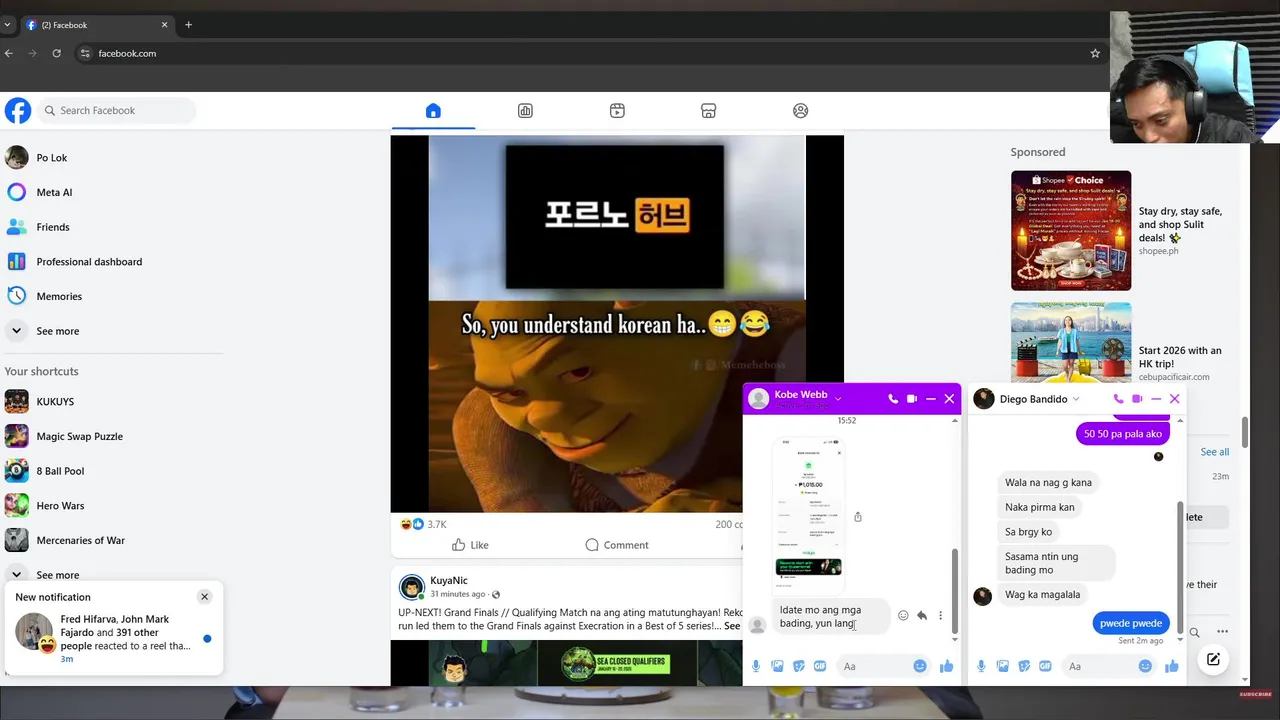Choose a GIF in Kobe Webb chat
This screenshot has width=1280, height=720.
(820, 666)
